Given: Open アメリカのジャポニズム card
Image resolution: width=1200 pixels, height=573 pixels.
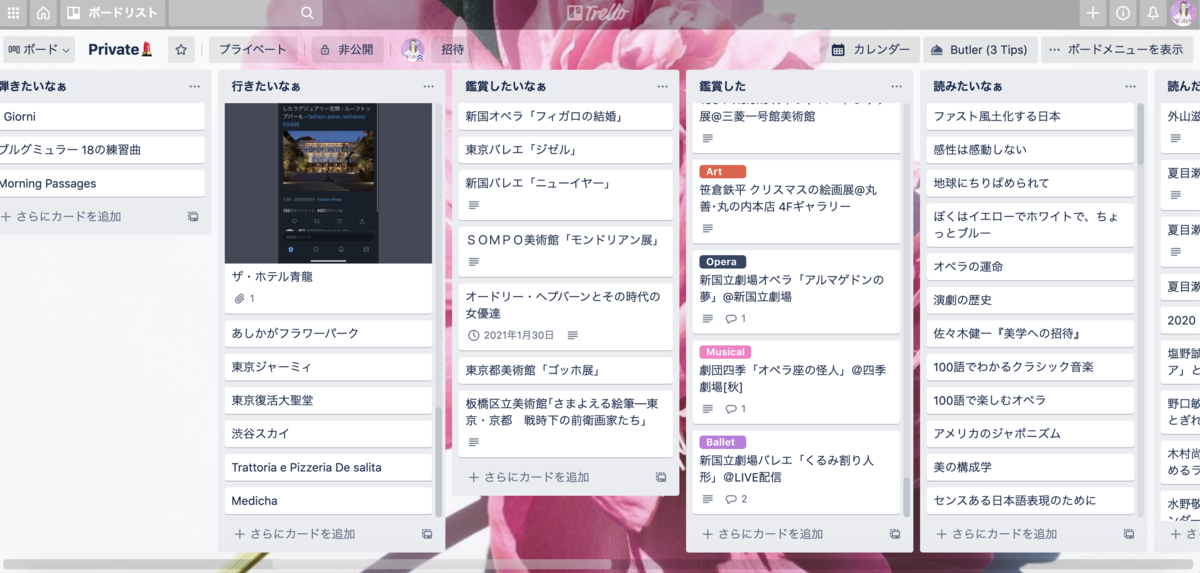Looking at the screenshot, I should pos(1031,434).
